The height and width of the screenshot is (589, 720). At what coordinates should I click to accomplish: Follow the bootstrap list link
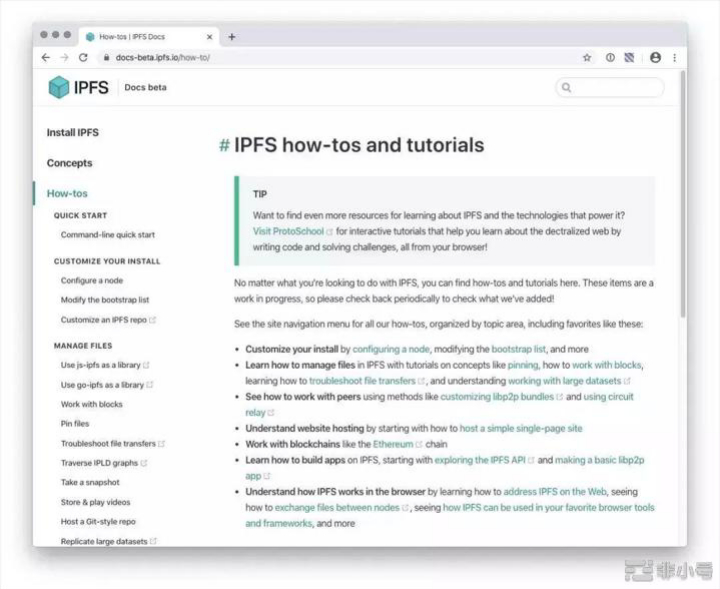pyautogui.click(x=518, y=349)
